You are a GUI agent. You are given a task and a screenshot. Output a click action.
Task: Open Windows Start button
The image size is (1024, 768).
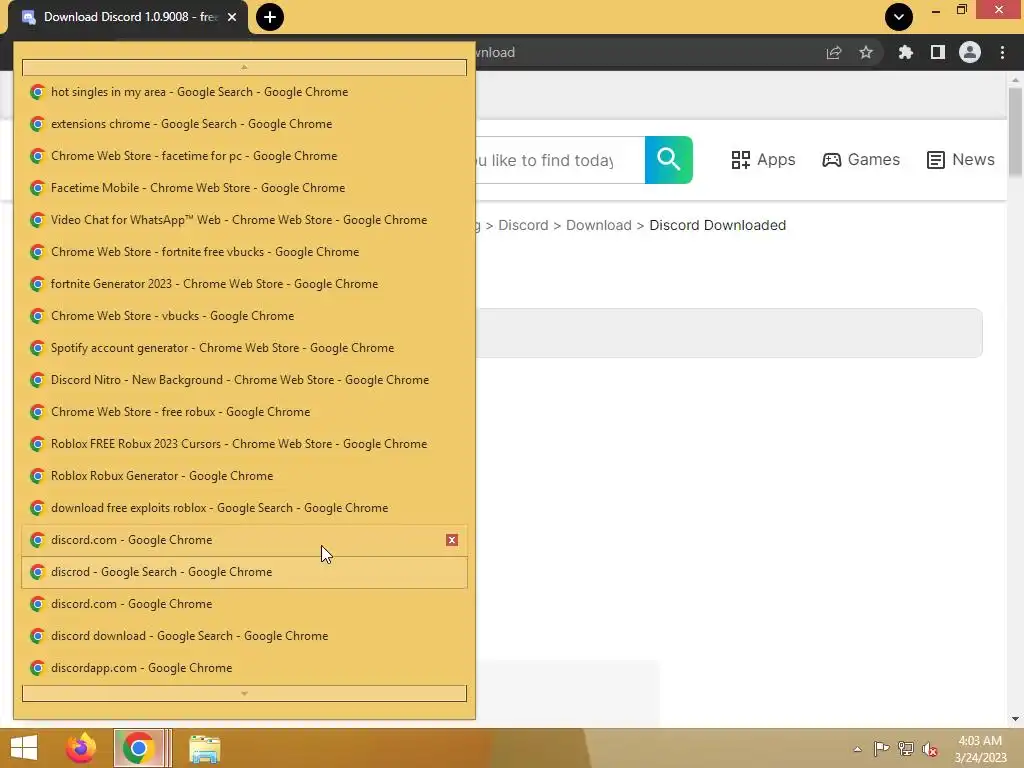coord(24,748)
